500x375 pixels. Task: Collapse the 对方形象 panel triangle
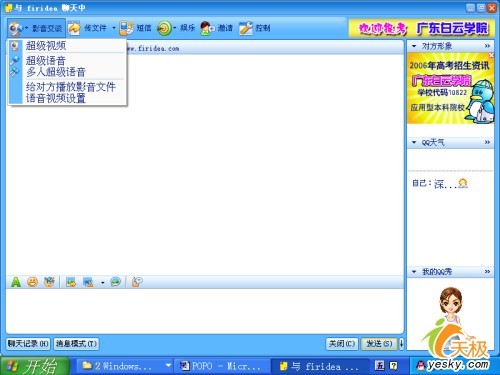[414, 46]
